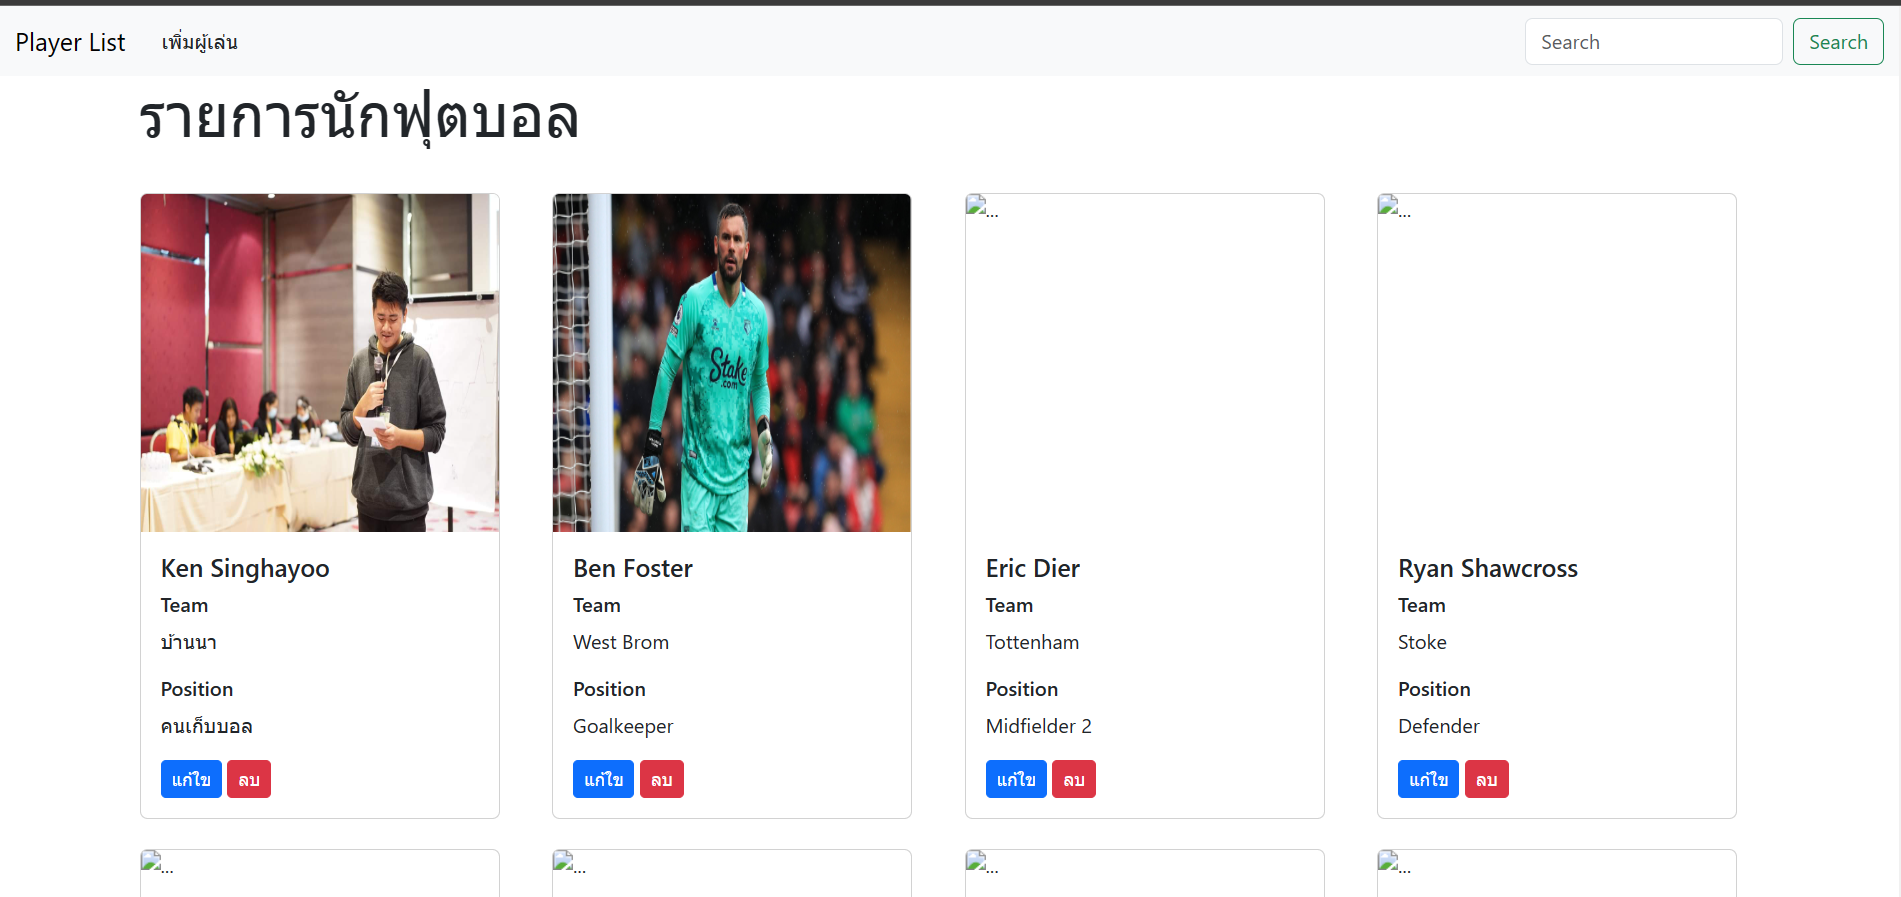1901x897 pixels.
Task: Click Eric Dier's broken image icon
Action: tap(982, 207)
